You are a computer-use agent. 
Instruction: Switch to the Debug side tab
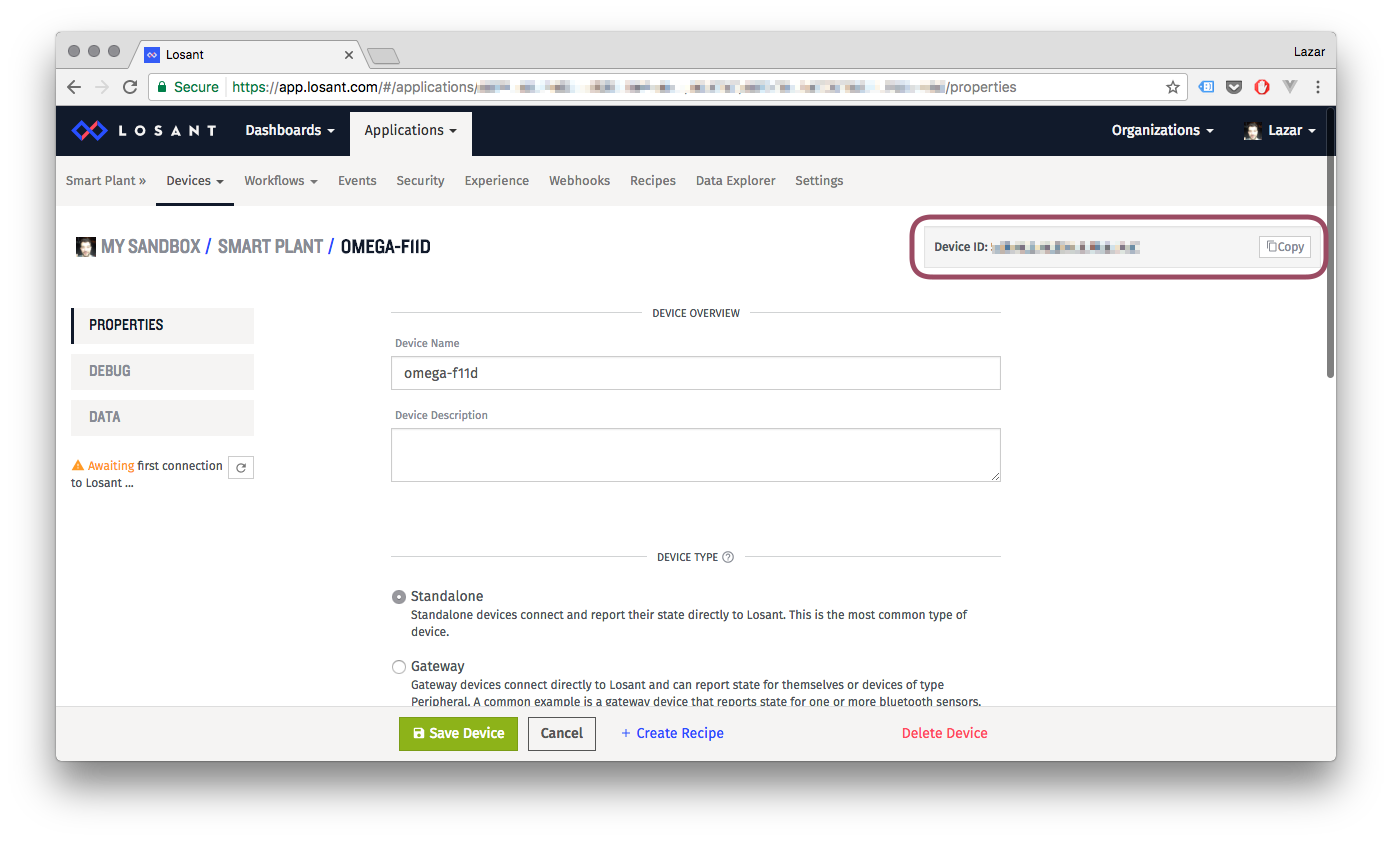(x=162, y=372)
